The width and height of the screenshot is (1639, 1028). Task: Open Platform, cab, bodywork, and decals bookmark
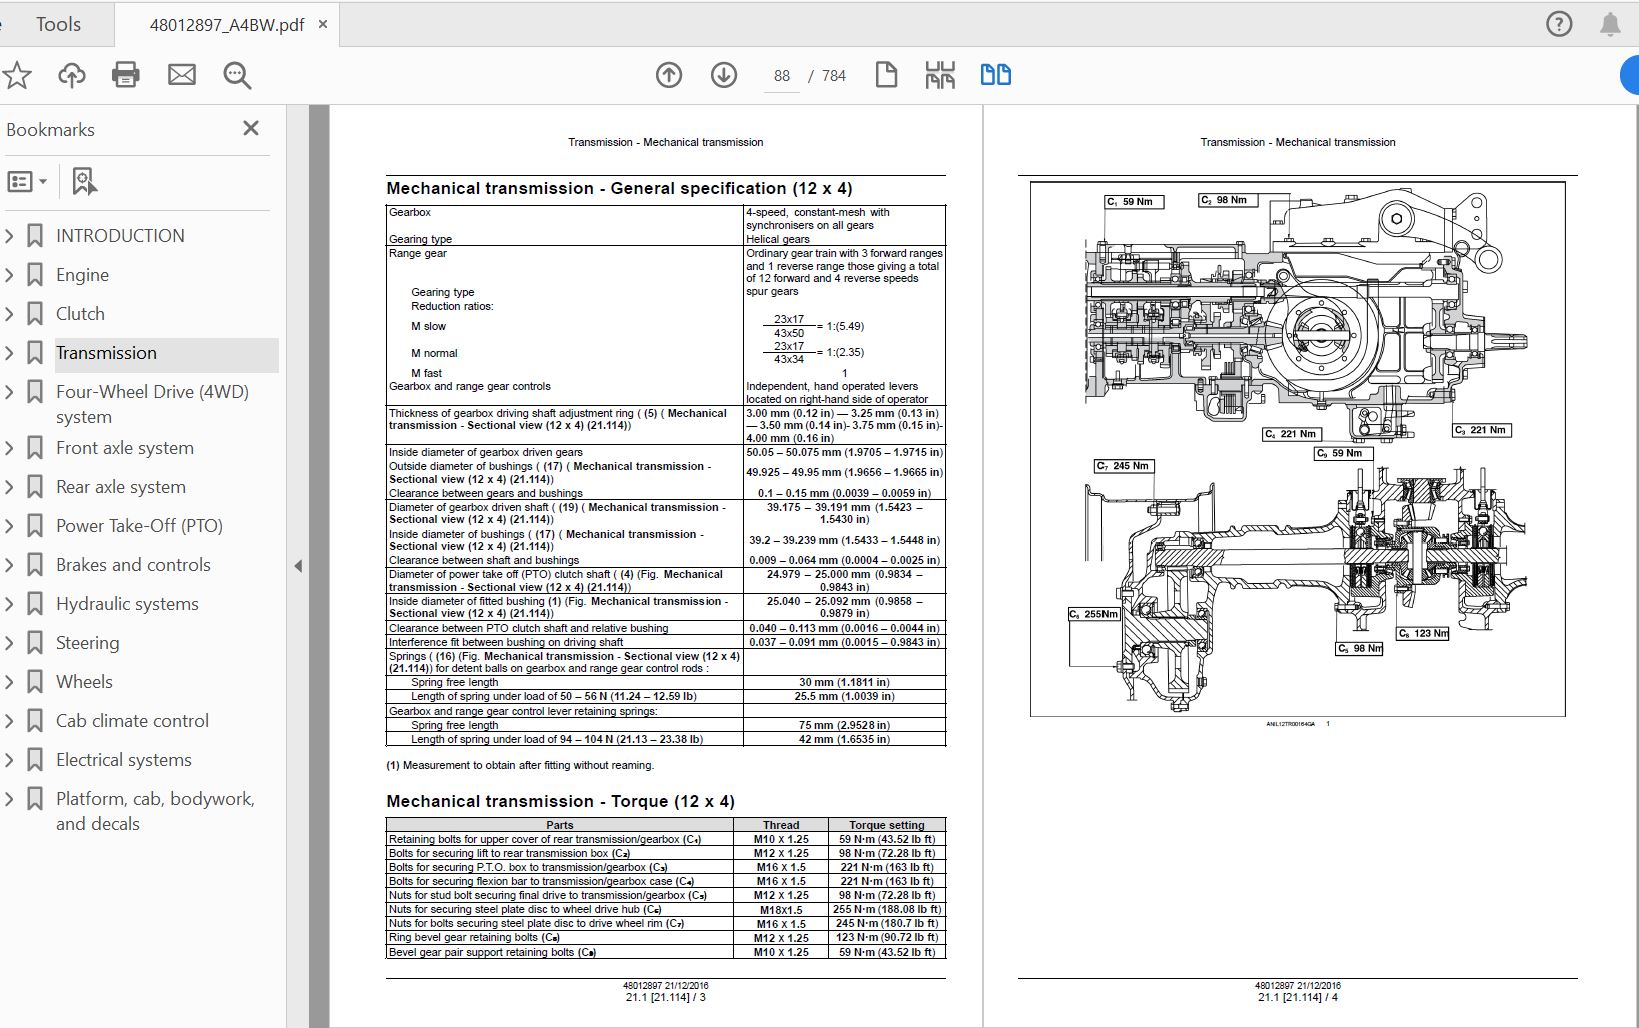coord(155,811)
